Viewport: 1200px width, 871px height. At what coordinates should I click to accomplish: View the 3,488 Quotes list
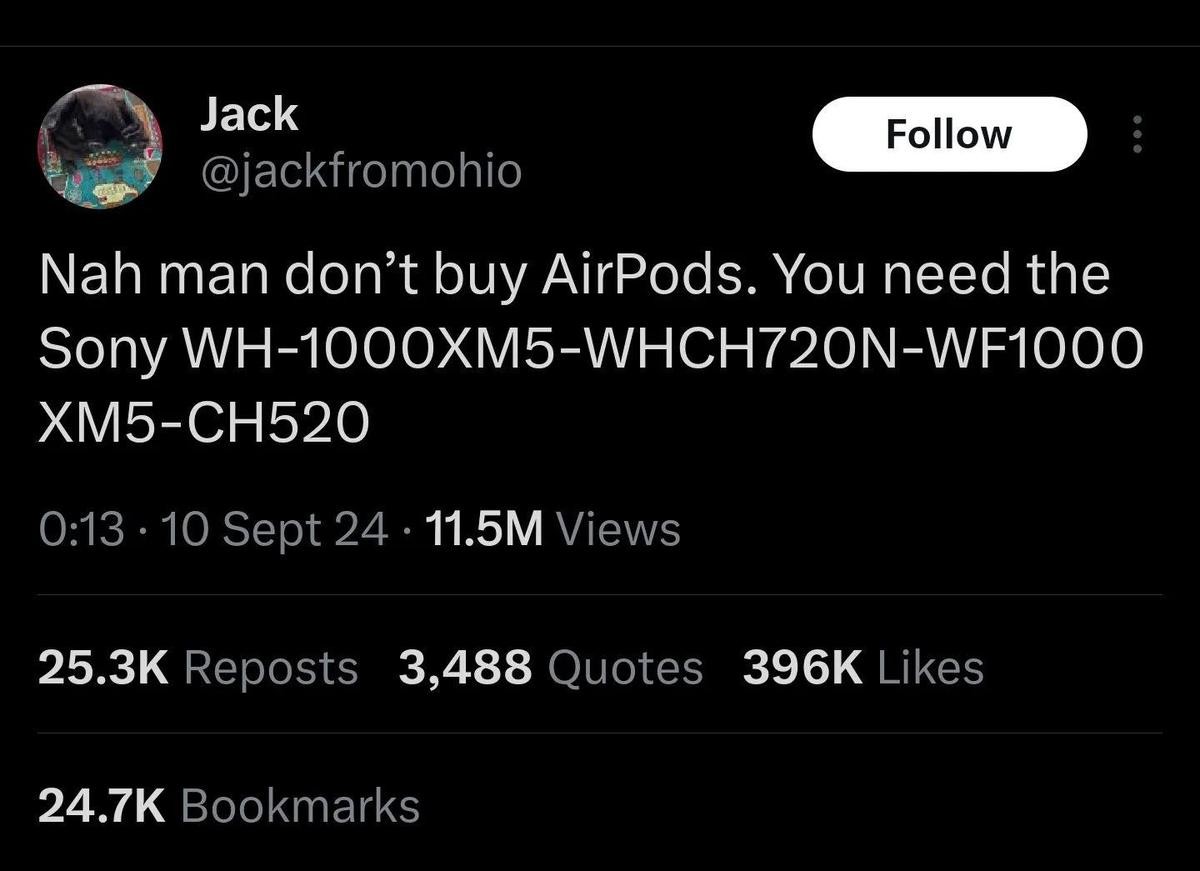click(x=550, y=667)
